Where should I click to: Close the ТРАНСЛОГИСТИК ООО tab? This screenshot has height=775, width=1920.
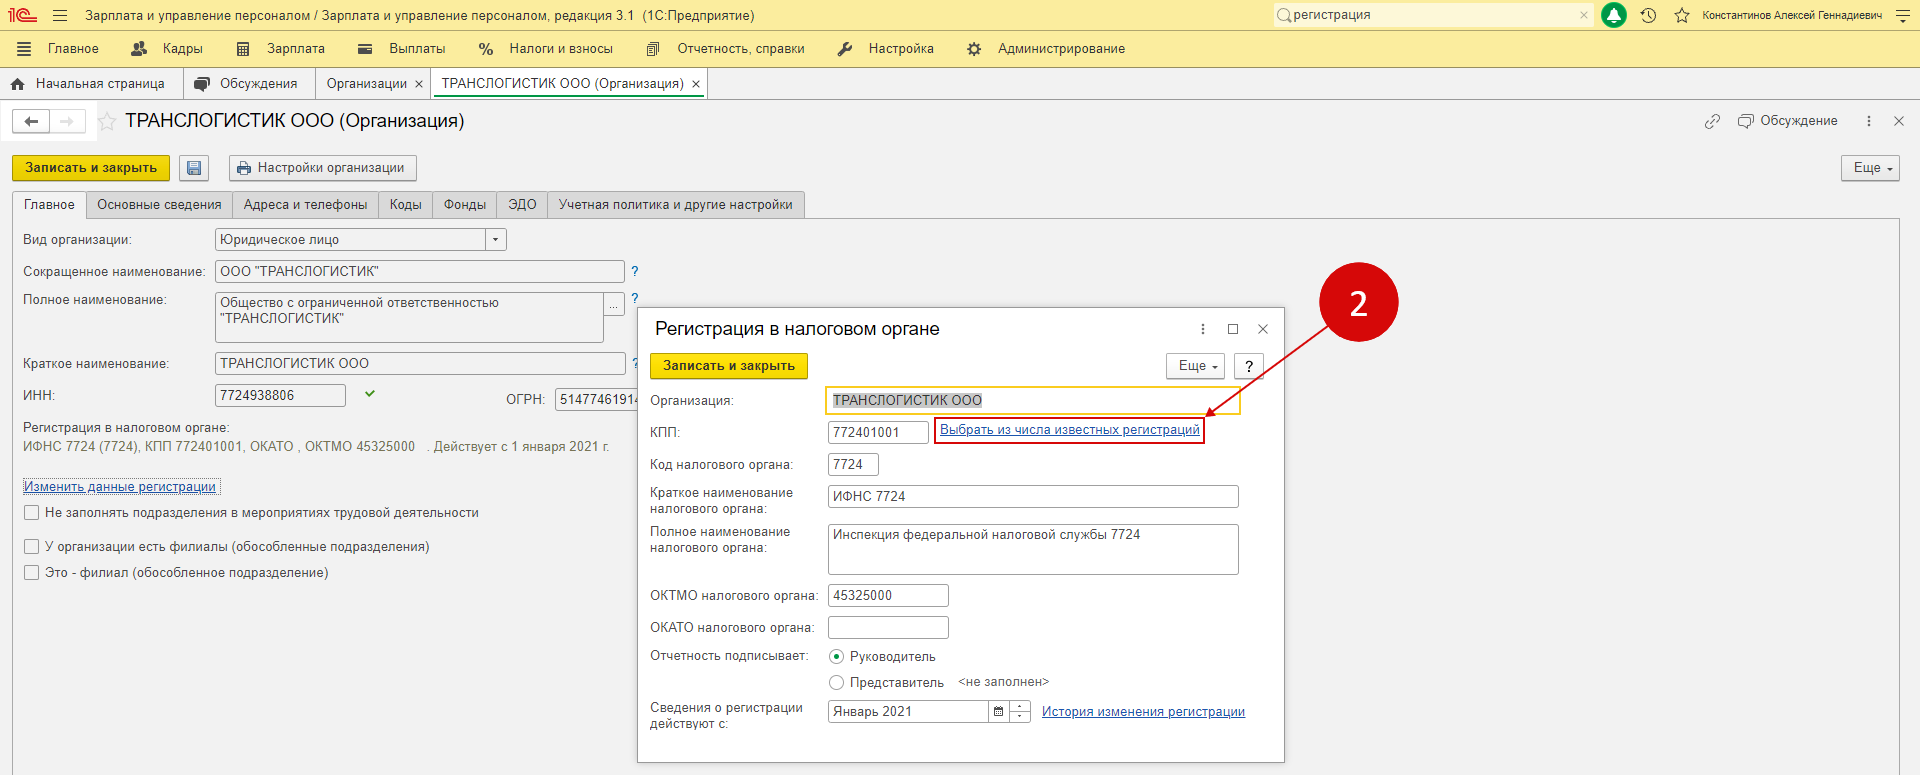click(696, 84)
